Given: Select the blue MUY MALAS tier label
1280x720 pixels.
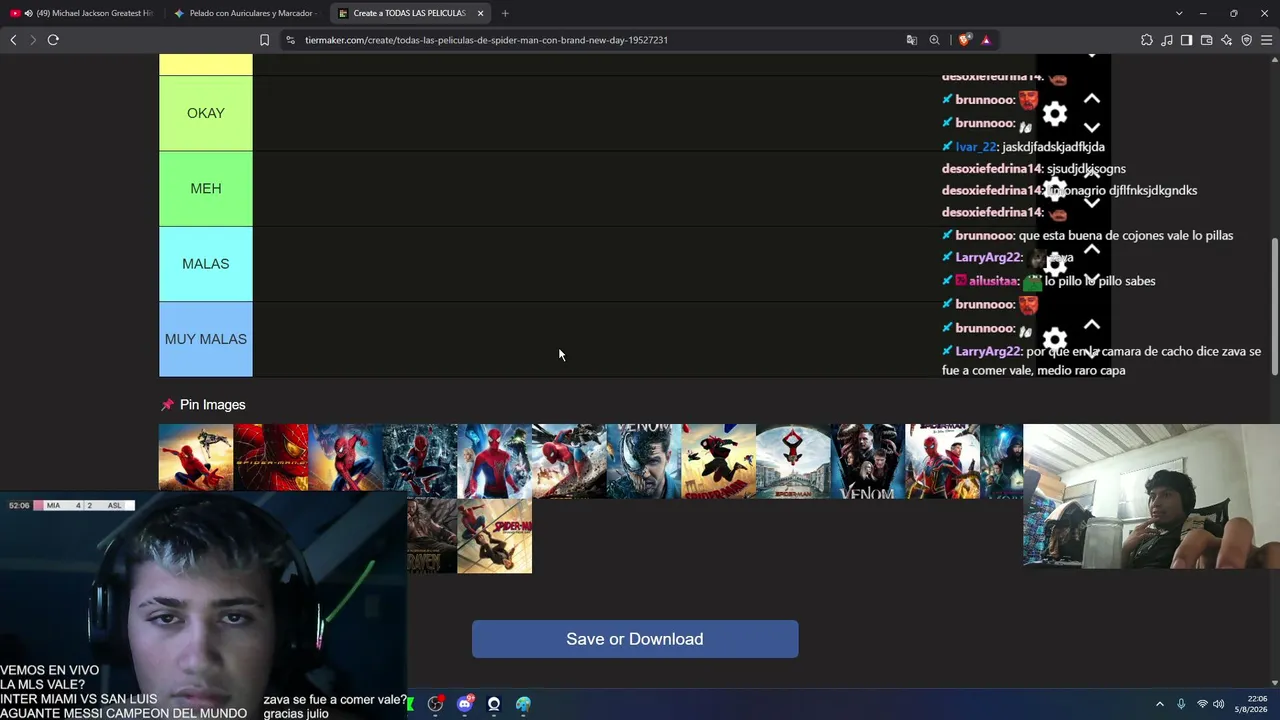Looking at the screenshot, I should [x=206, y=339].
